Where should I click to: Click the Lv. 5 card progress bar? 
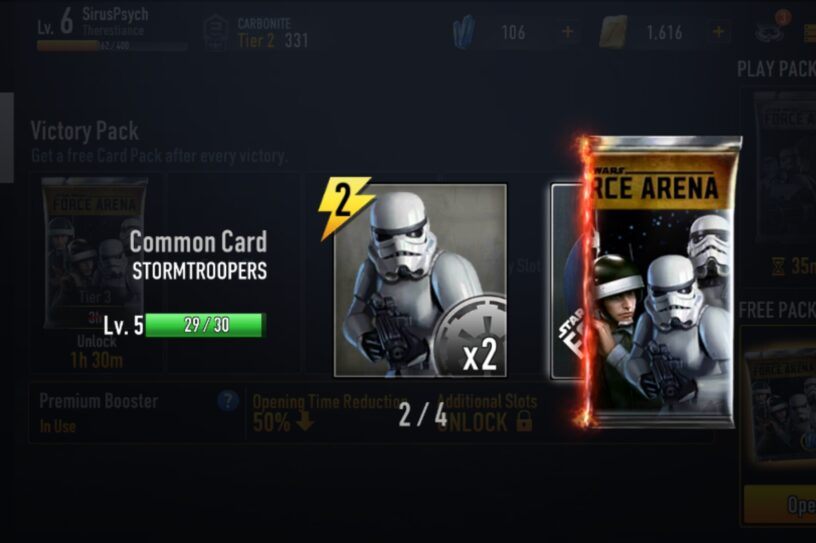click(205, 325)
